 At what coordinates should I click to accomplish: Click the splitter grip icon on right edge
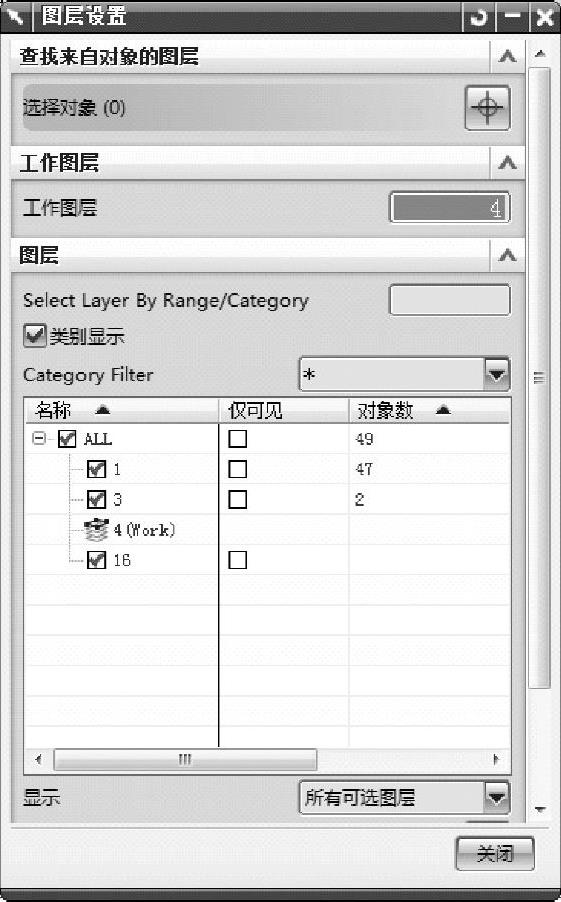tap(539, 378)
